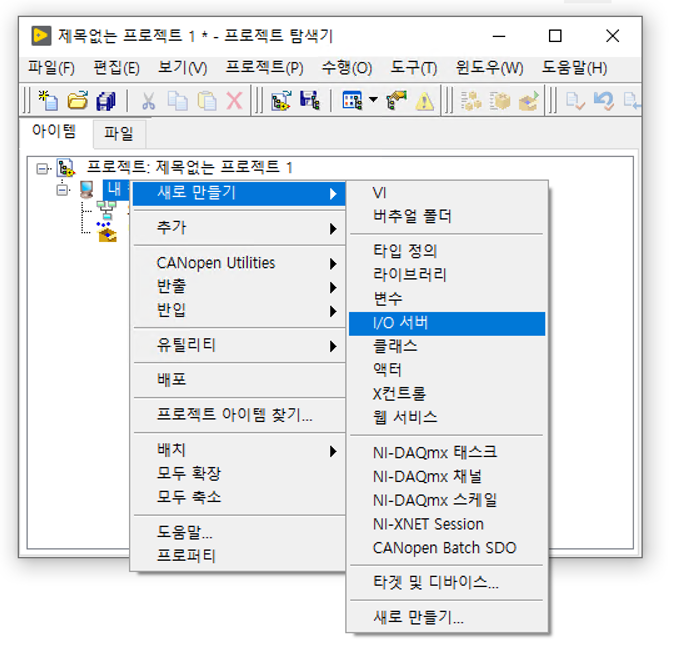Open the 도움말(H) menu
The width and height of the screenshot is (674, 651).
pos(574,68)
